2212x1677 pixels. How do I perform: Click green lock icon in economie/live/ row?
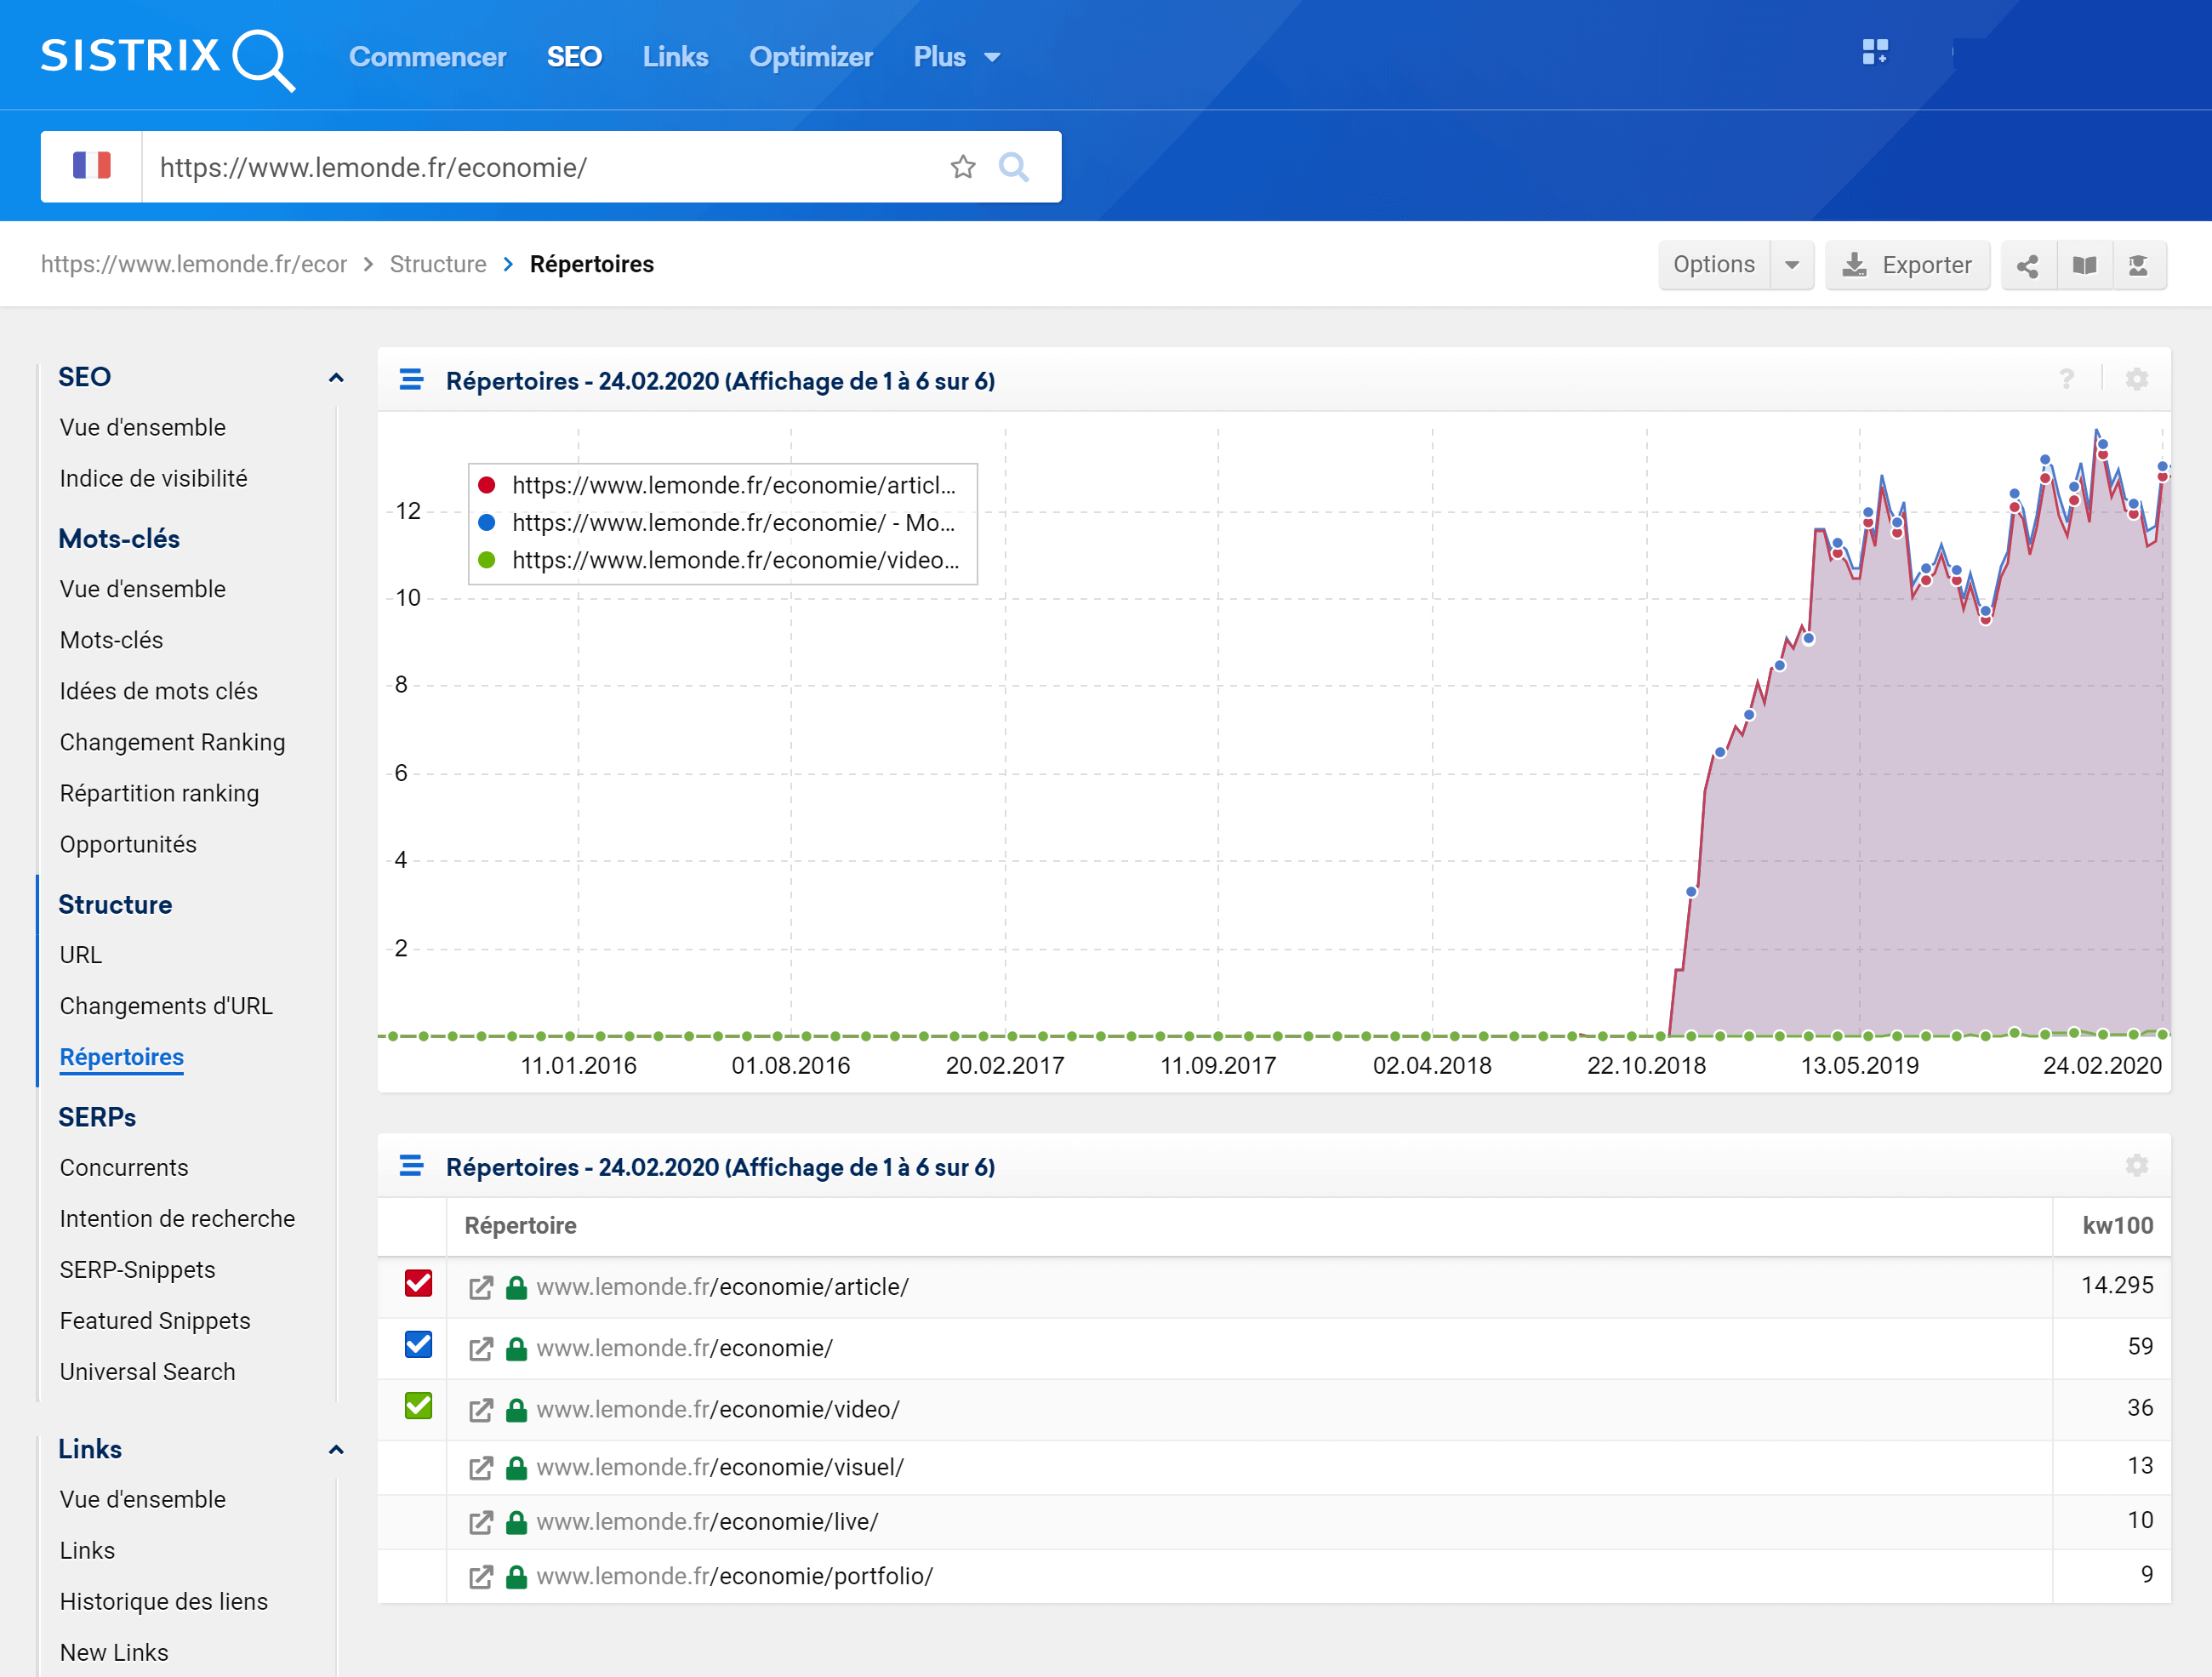point(516,1521)
